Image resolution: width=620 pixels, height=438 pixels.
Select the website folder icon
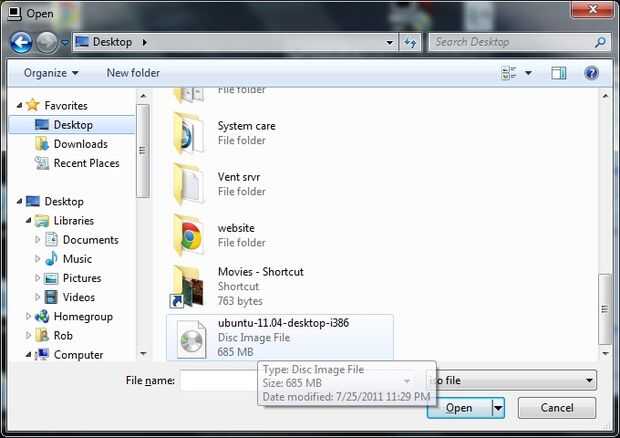[x=189, y=235]
